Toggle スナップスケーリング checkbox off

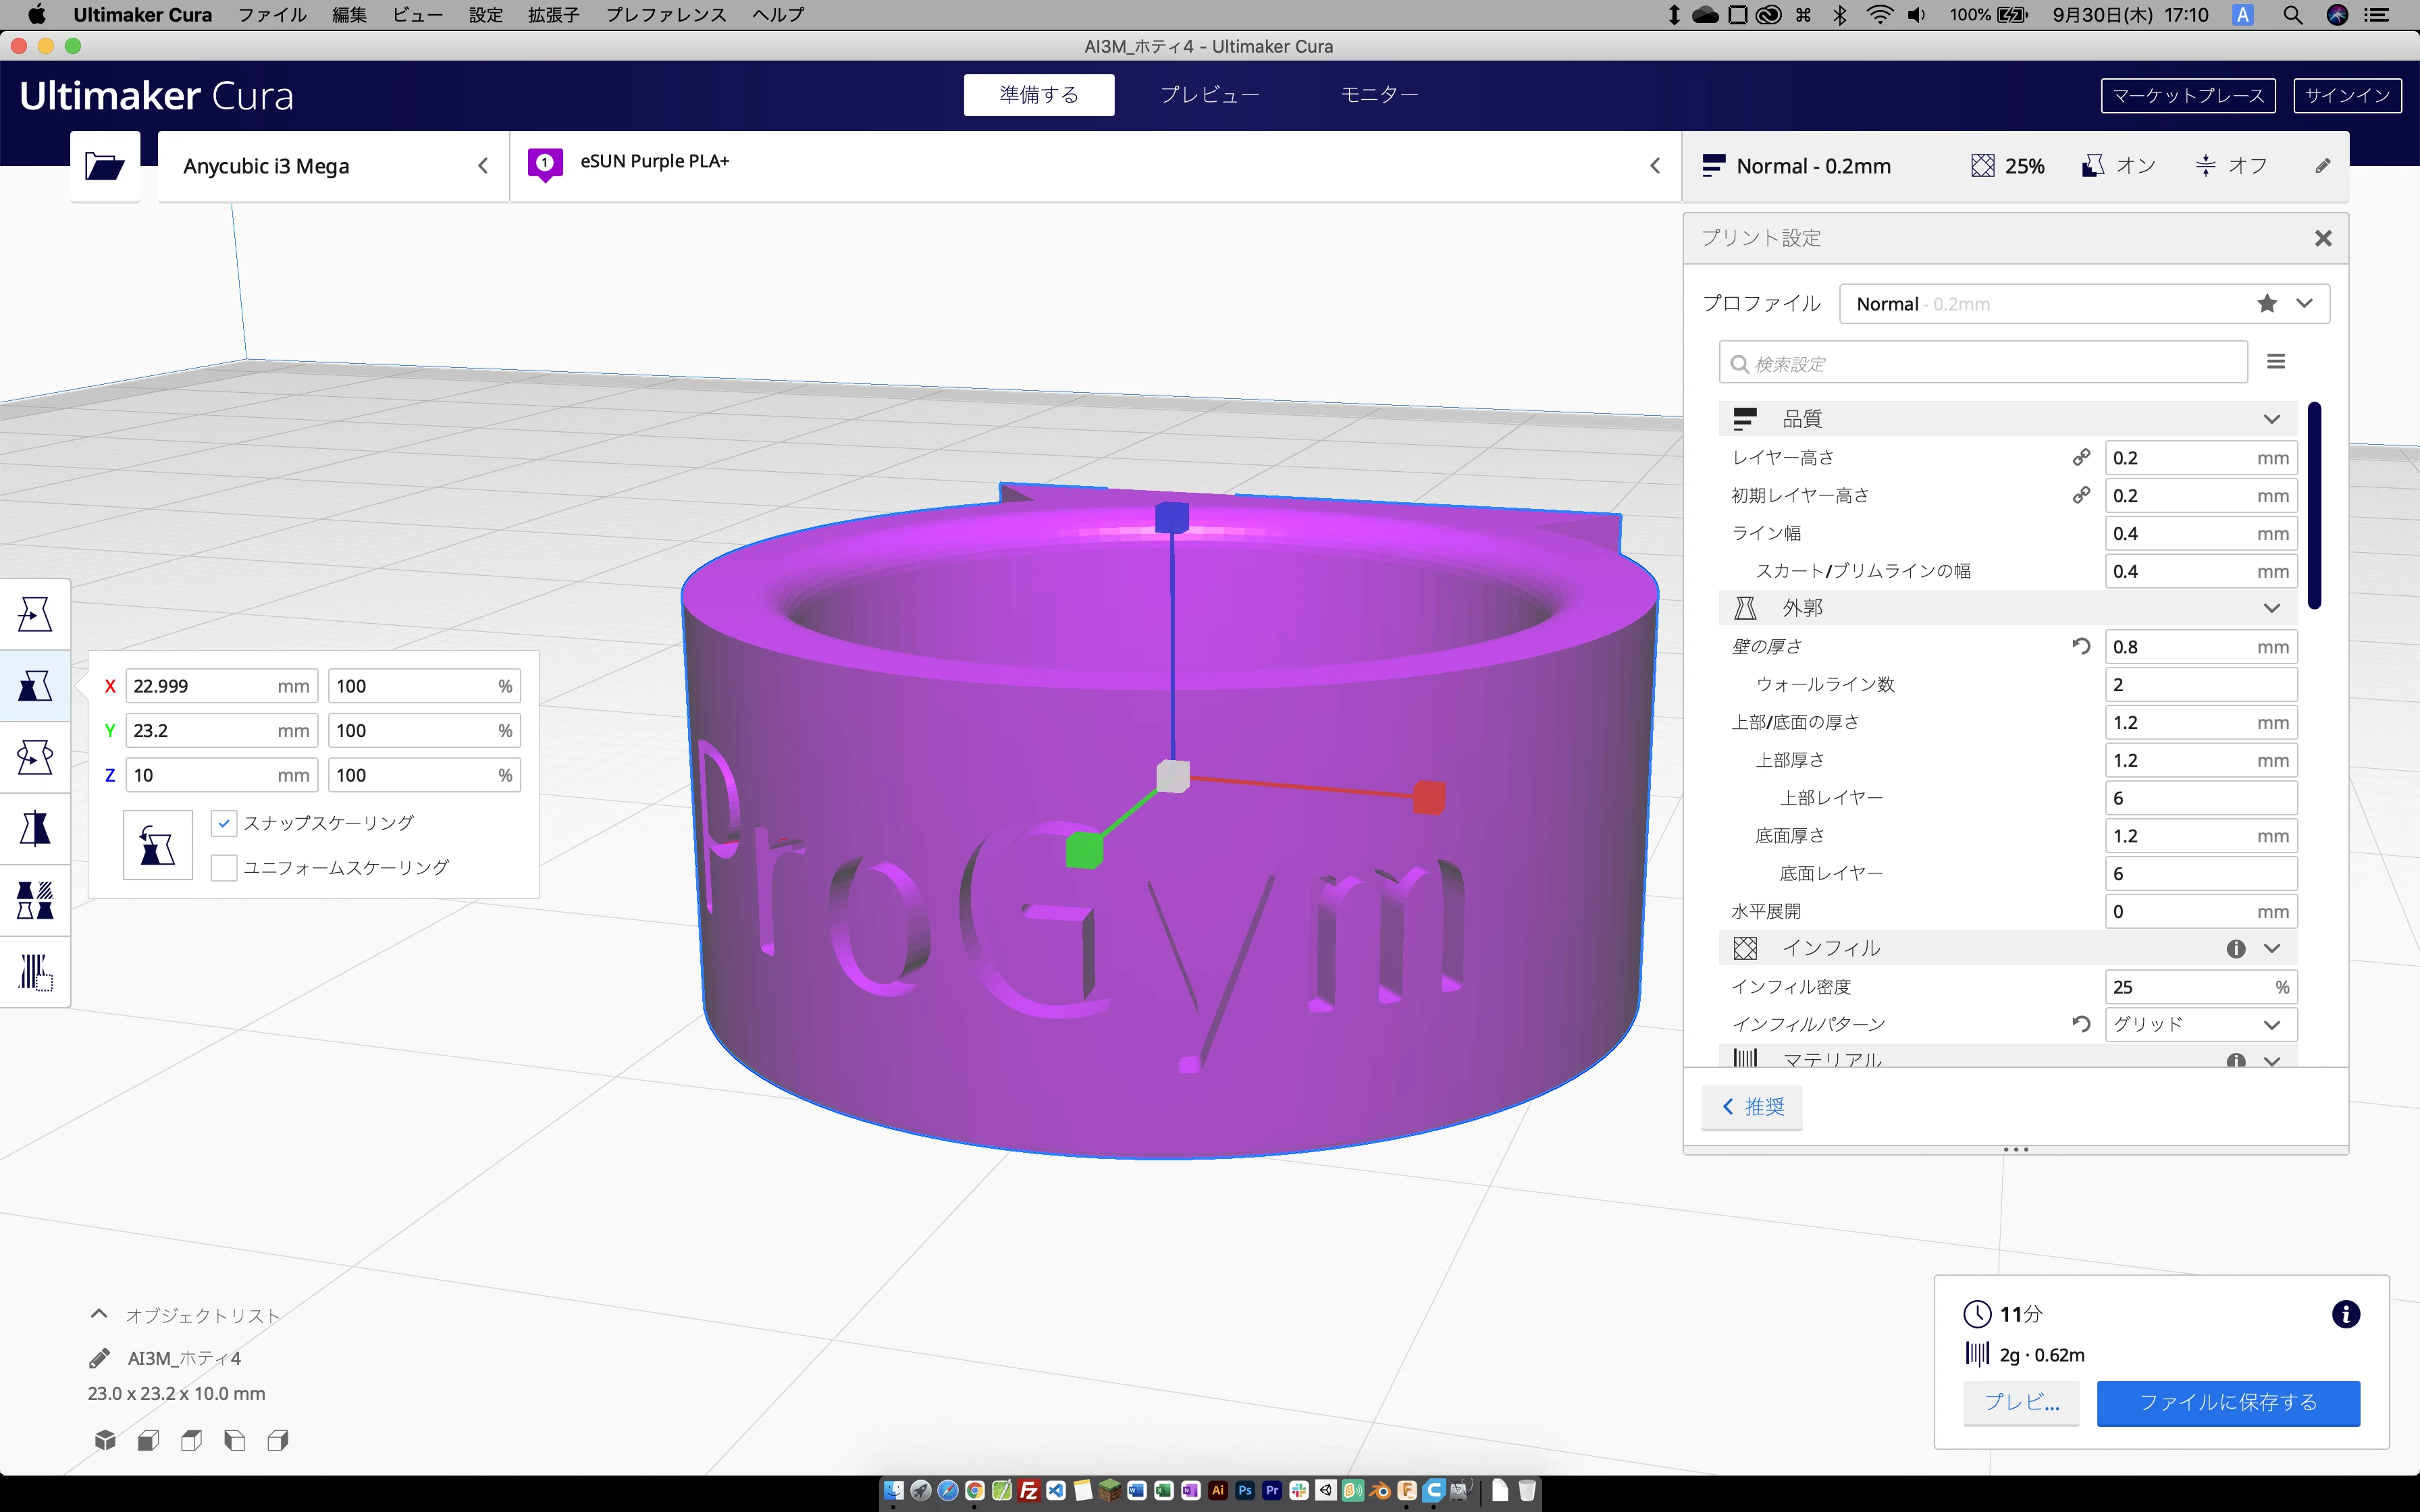[223, 822]
